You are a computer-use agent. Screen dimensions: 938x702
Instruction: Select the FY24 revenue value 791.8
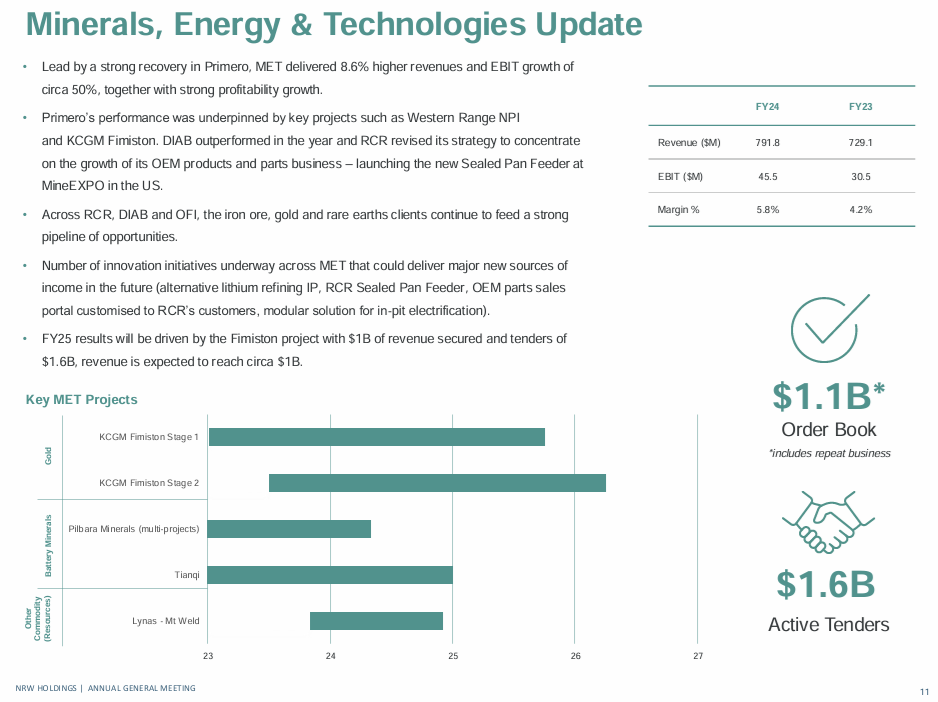767,143
